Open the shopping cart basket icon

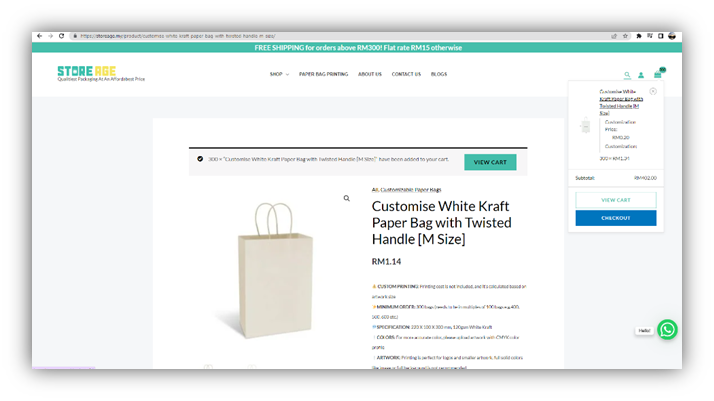tap(658, 74)
